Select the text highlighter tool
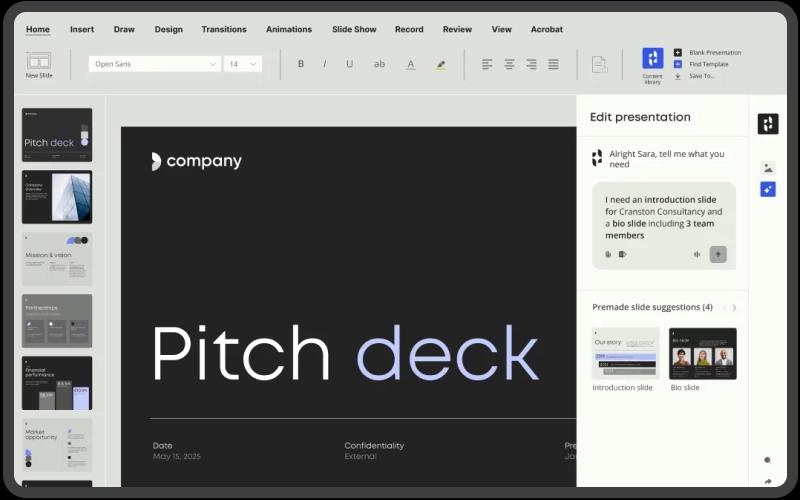The height and width of the screenshot is (500, 800). pos(441,64)
